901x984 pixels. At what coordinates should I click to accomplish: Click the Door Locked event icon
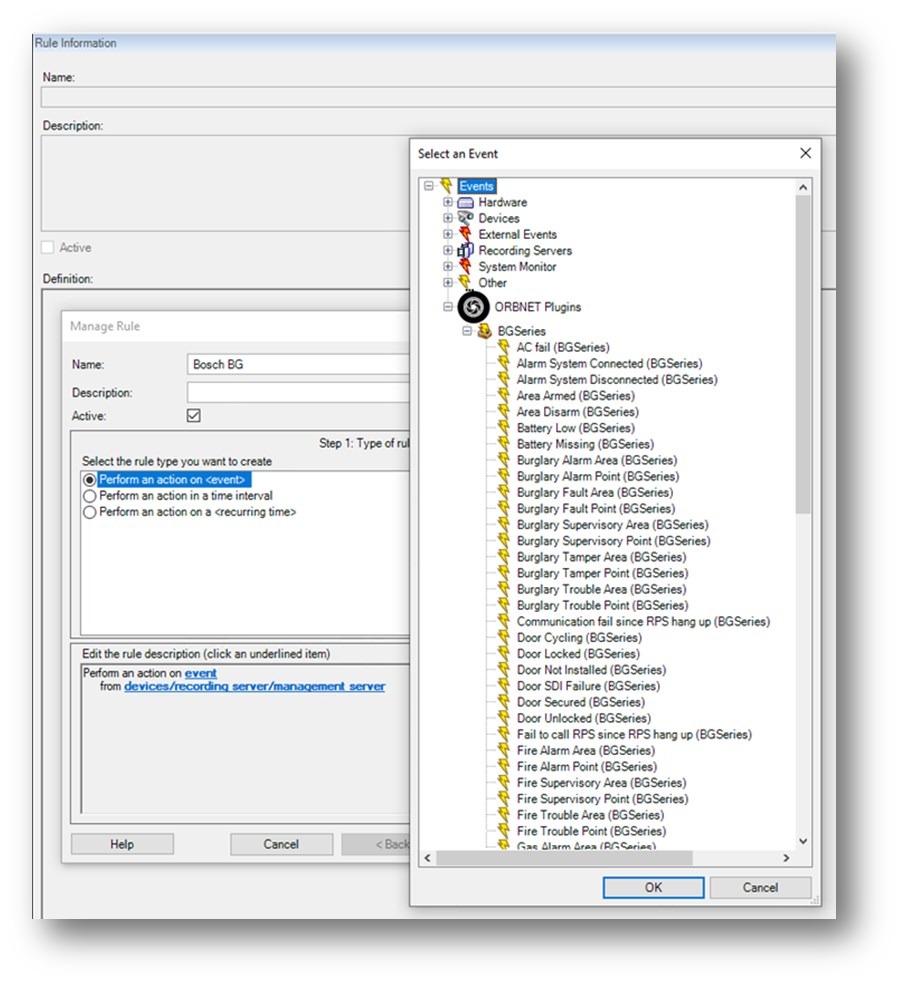click(503, 653)
